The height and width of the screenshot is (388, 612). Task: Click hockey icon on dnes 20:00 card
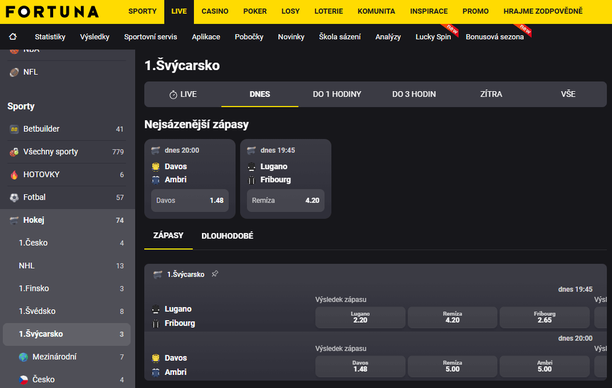pos(156,150)
